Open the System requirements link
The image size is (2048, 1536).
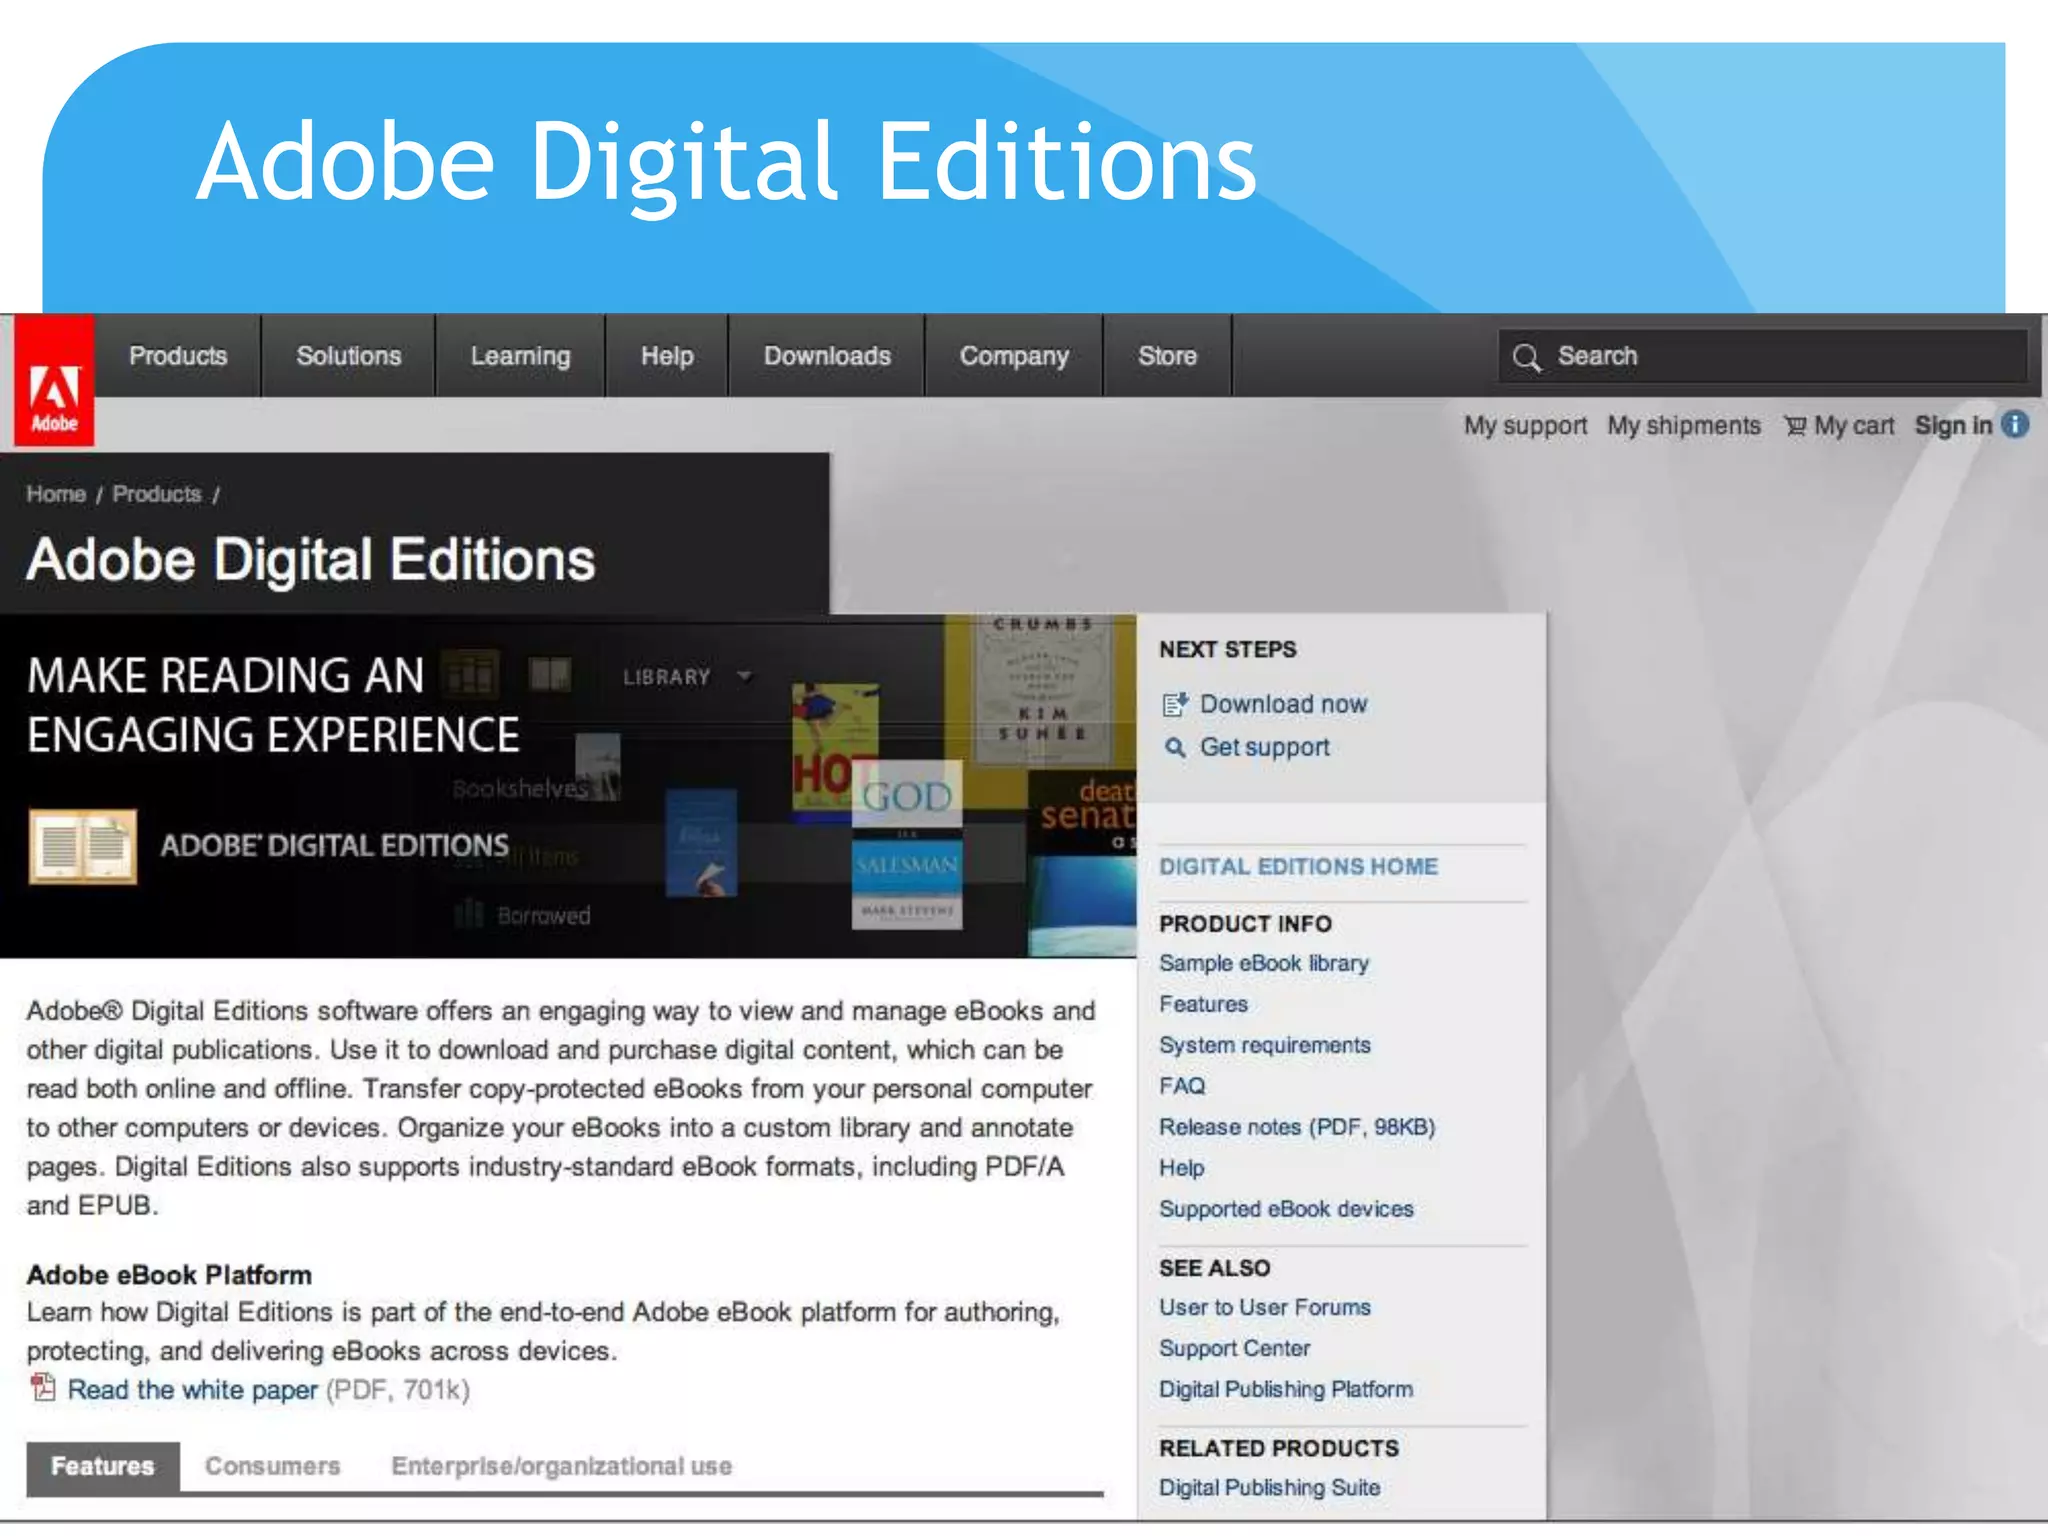1265,1045
